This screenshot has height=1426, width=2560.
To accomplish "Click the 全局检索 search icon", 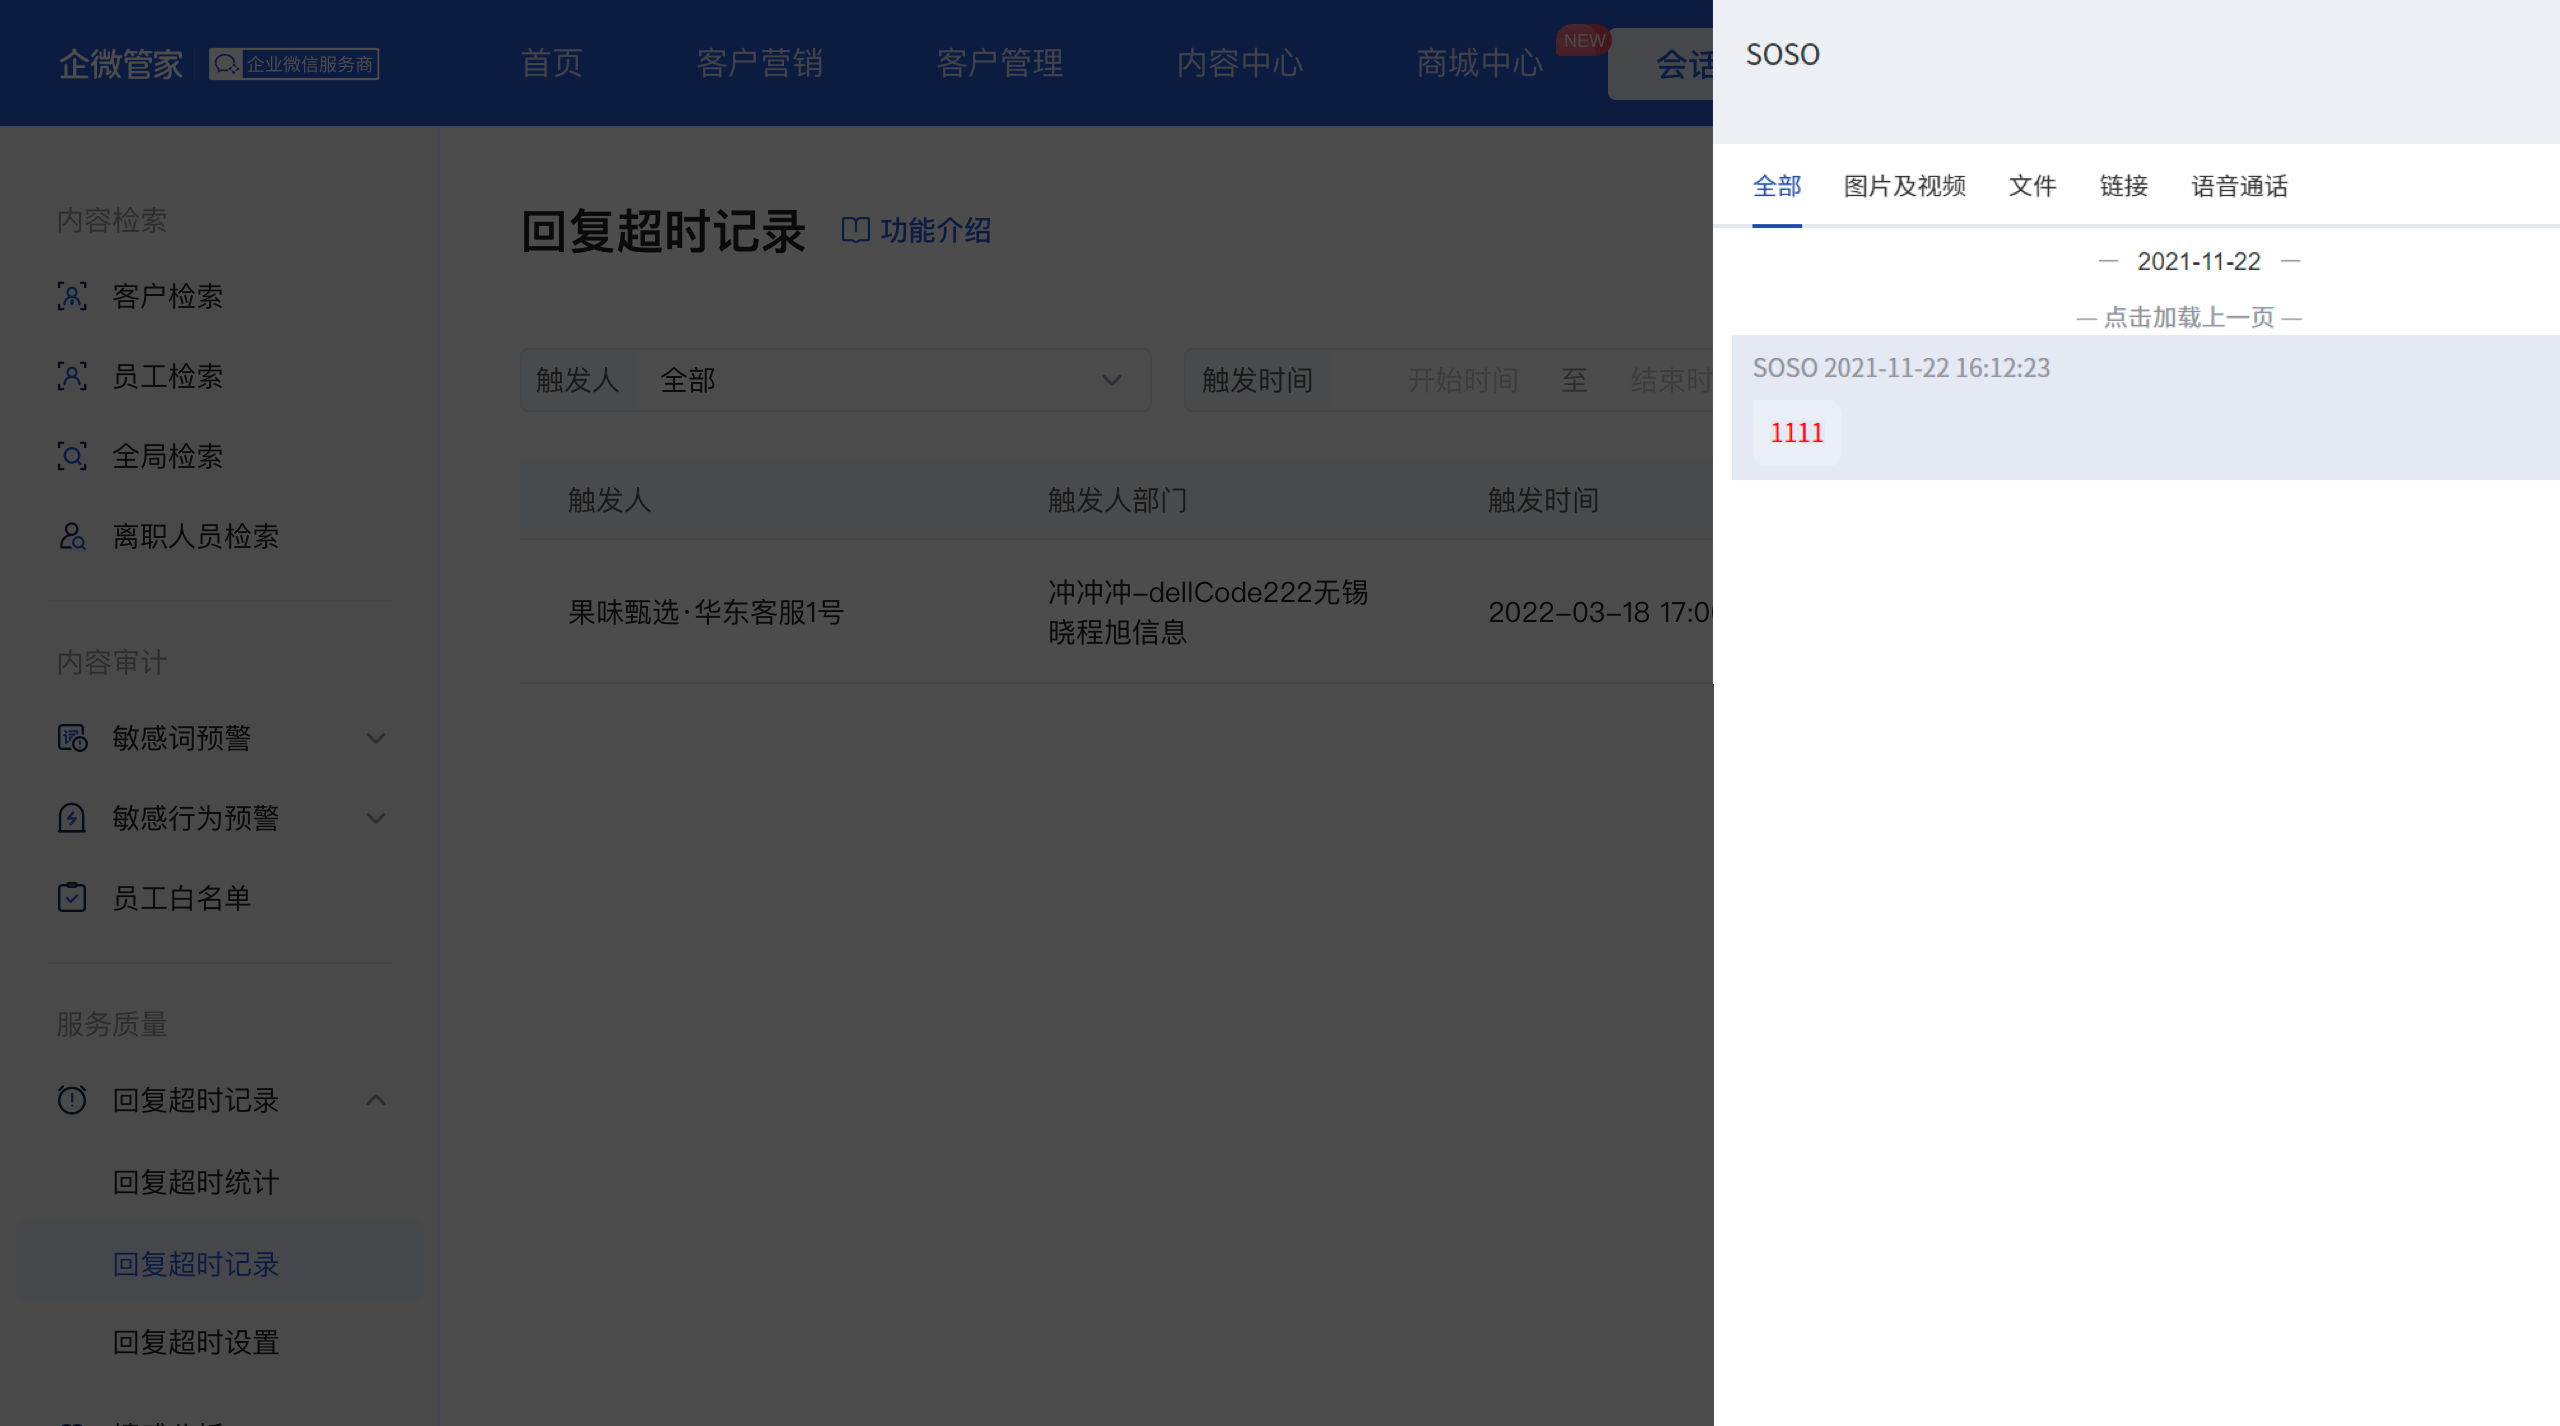I will [x=72, y=456].
